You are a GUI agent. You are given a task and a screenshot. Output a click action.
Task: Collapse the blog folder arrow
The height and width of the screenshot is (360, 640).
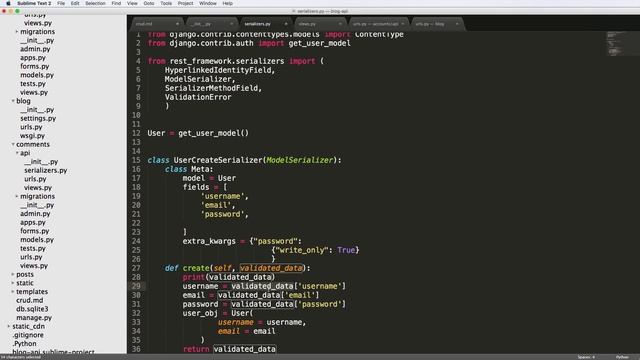pyautogui.click(x=13, y=101)
